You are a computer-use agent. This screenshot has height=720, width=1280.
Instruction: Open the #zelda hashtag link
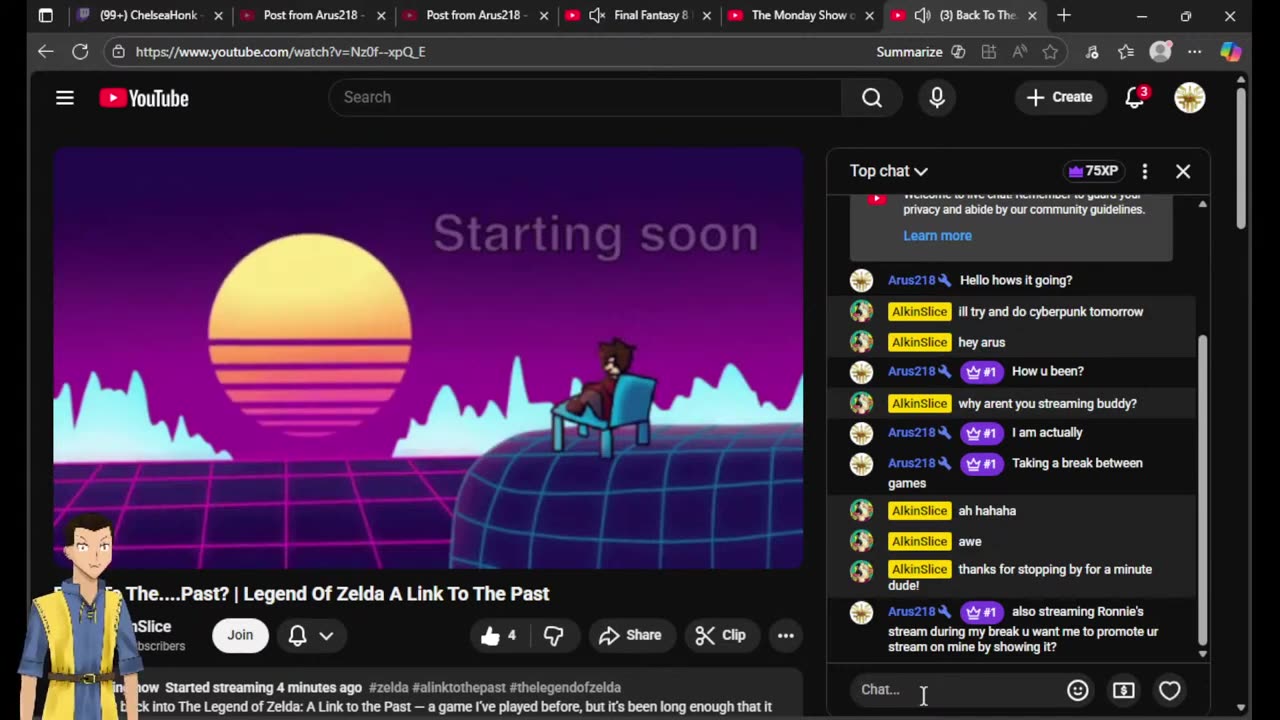click(x=388, y=688)
